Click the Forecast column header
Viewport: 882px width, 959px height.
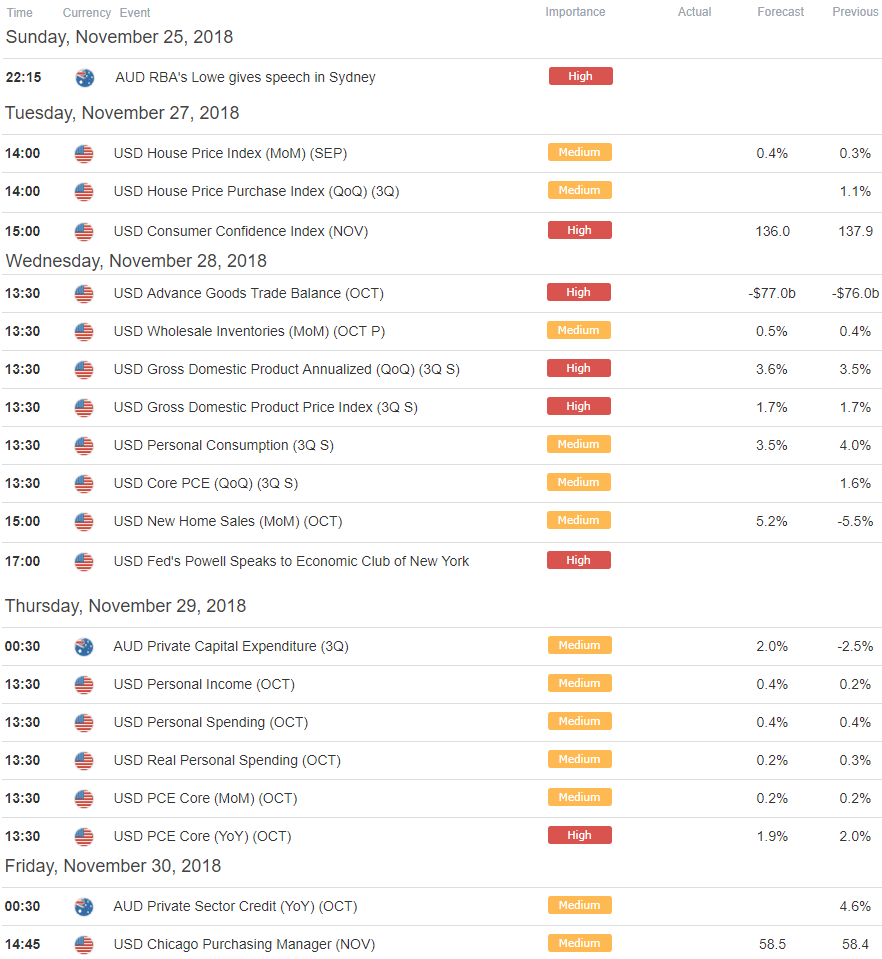pos(780,12)
